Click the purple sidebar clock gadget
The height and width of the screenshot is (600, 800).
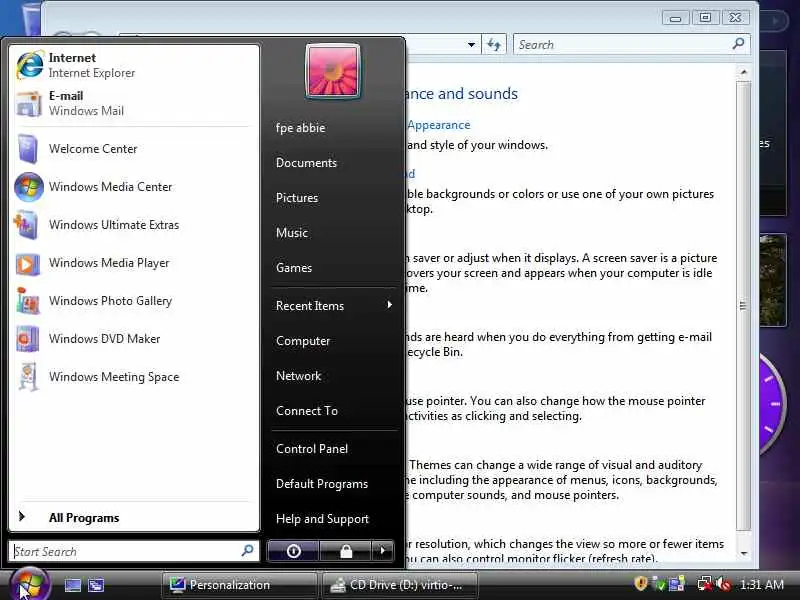[x=772, y=403]
